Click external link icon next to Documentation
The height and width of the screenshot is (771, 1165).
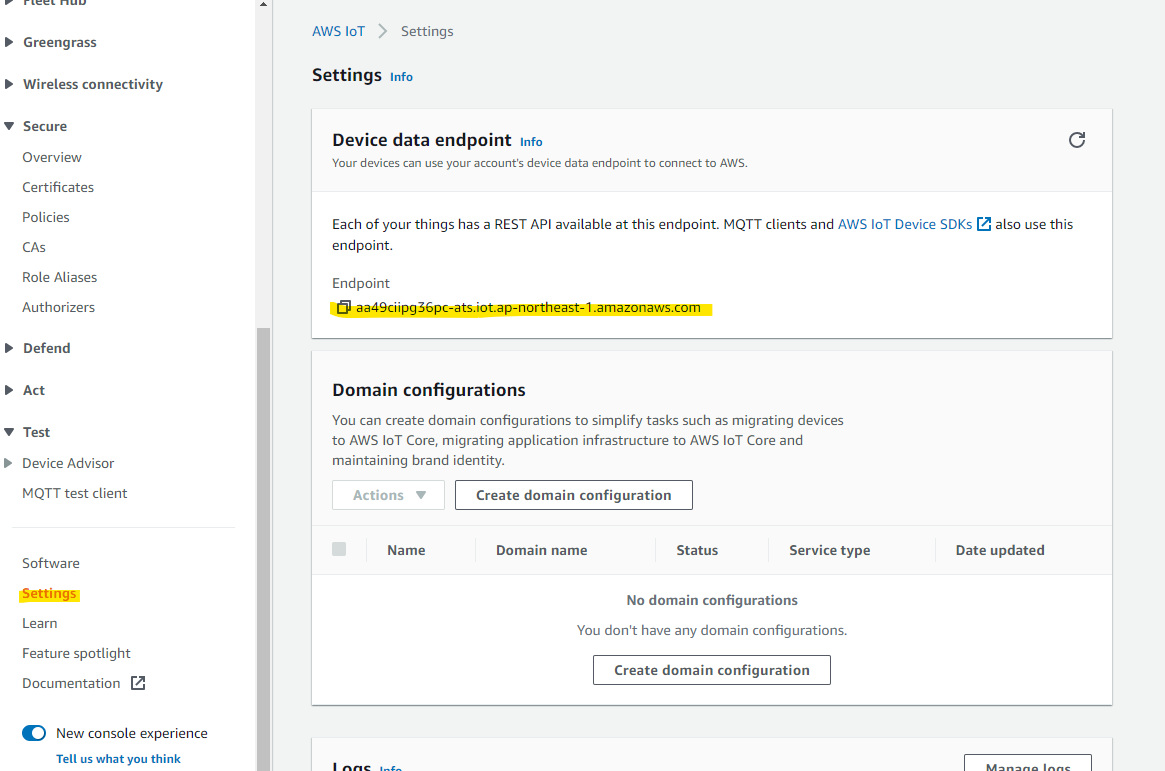138,683
